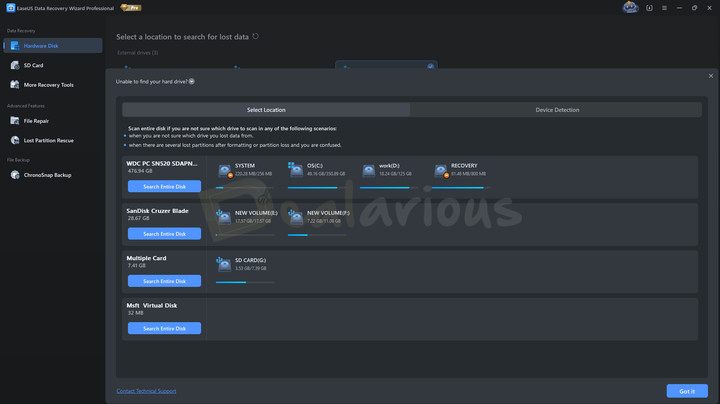Search Entire Disk for Msft Virtual Disk
This screenshot has height=404, width=720.
[x=164, y=328]
